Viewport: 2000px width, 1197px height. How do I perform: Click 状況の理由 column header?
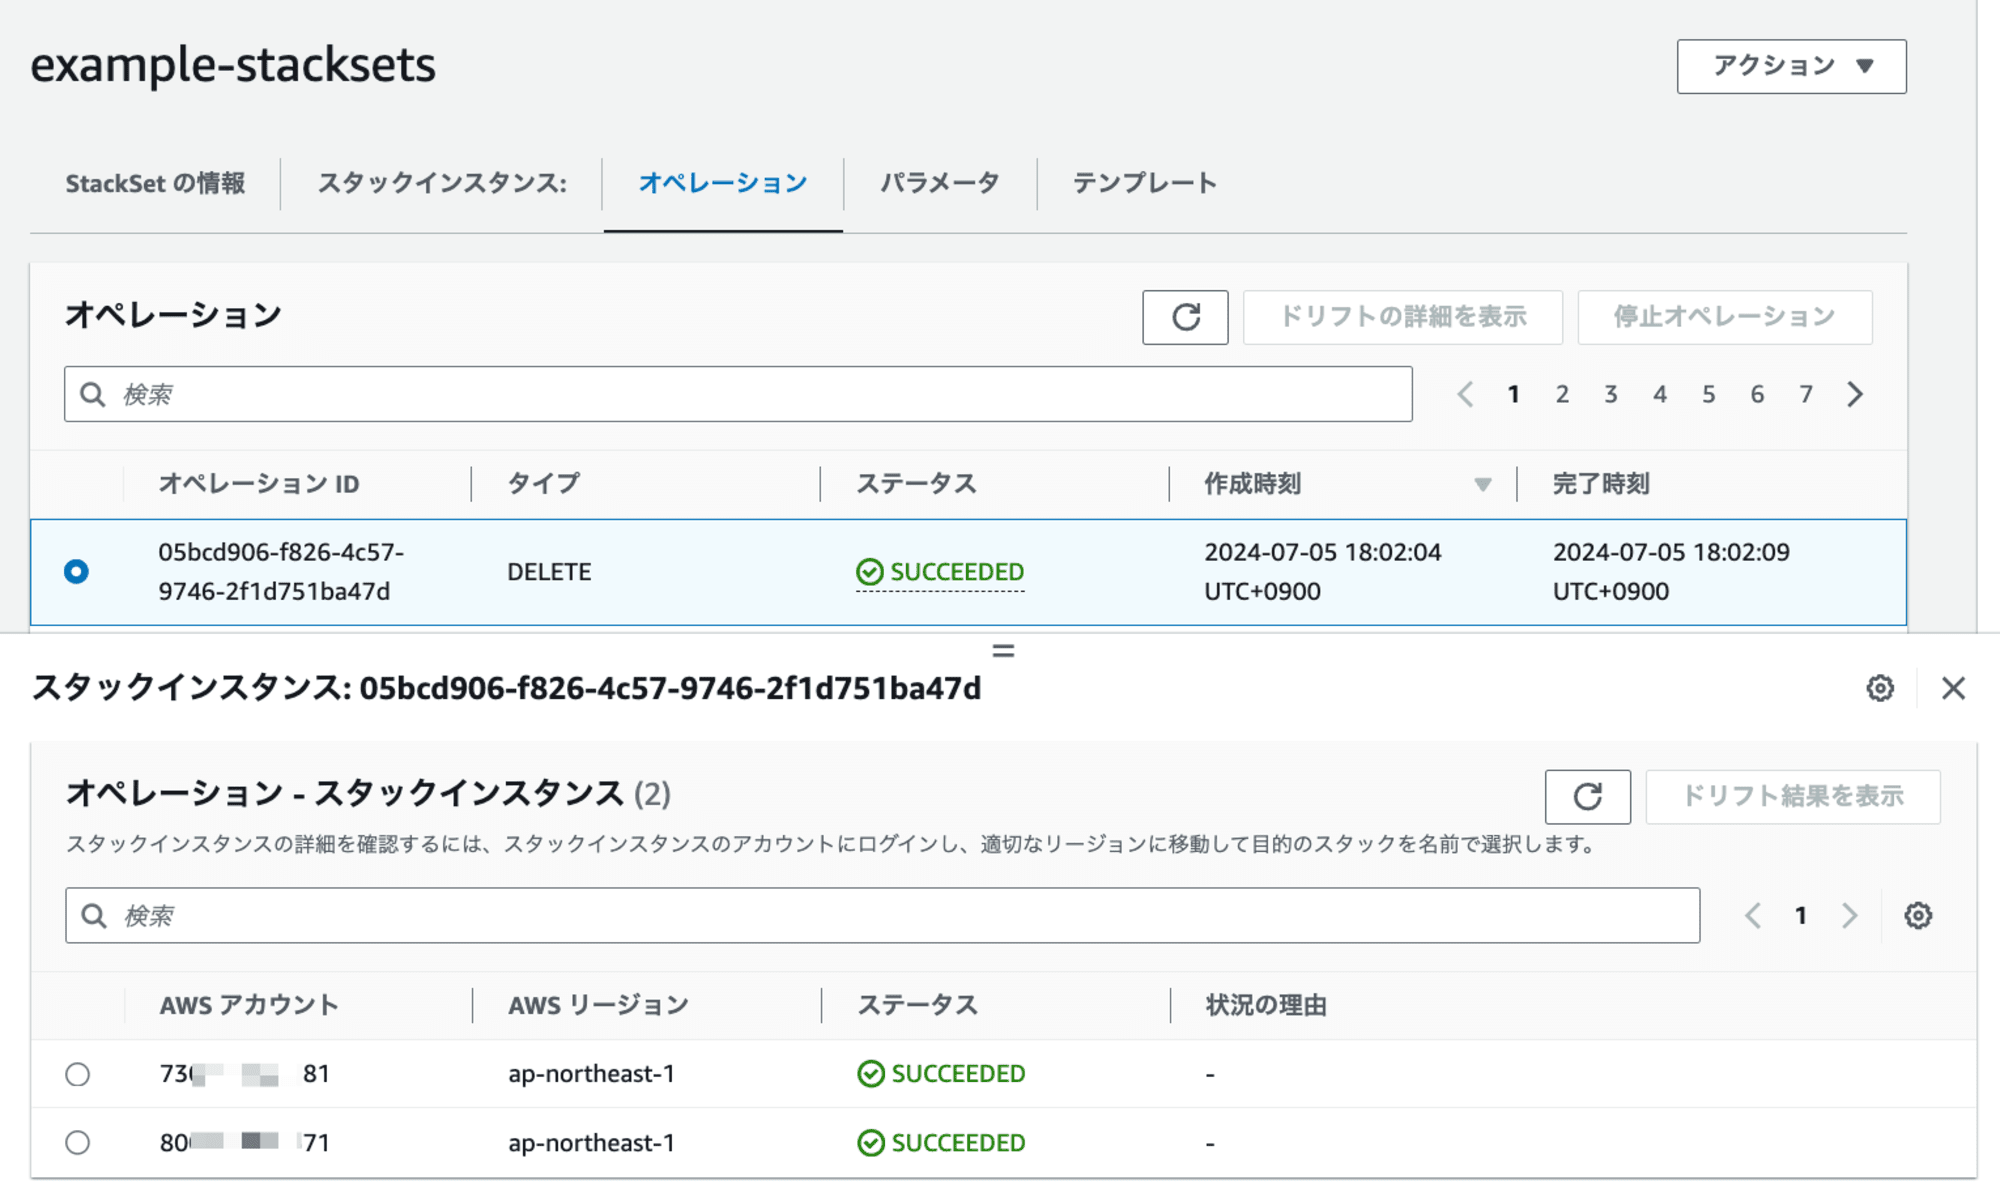(1266, 1005)
